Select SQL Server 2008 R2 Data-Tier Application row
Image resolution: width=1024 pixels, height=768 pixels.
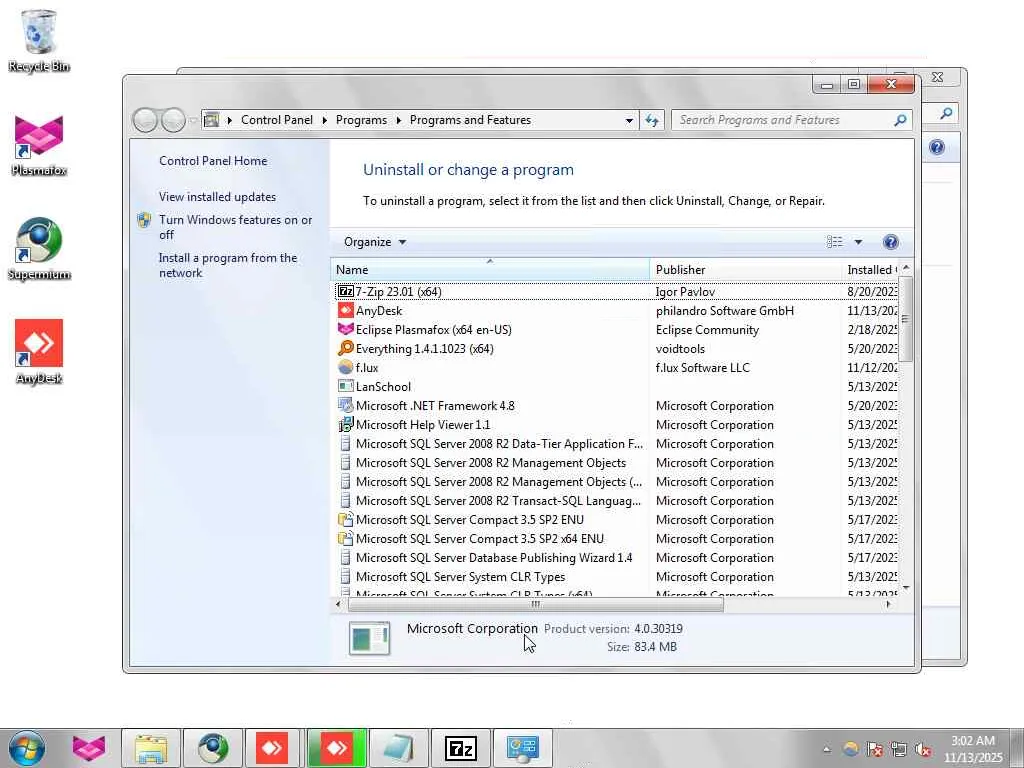click(x=615, y=444)
